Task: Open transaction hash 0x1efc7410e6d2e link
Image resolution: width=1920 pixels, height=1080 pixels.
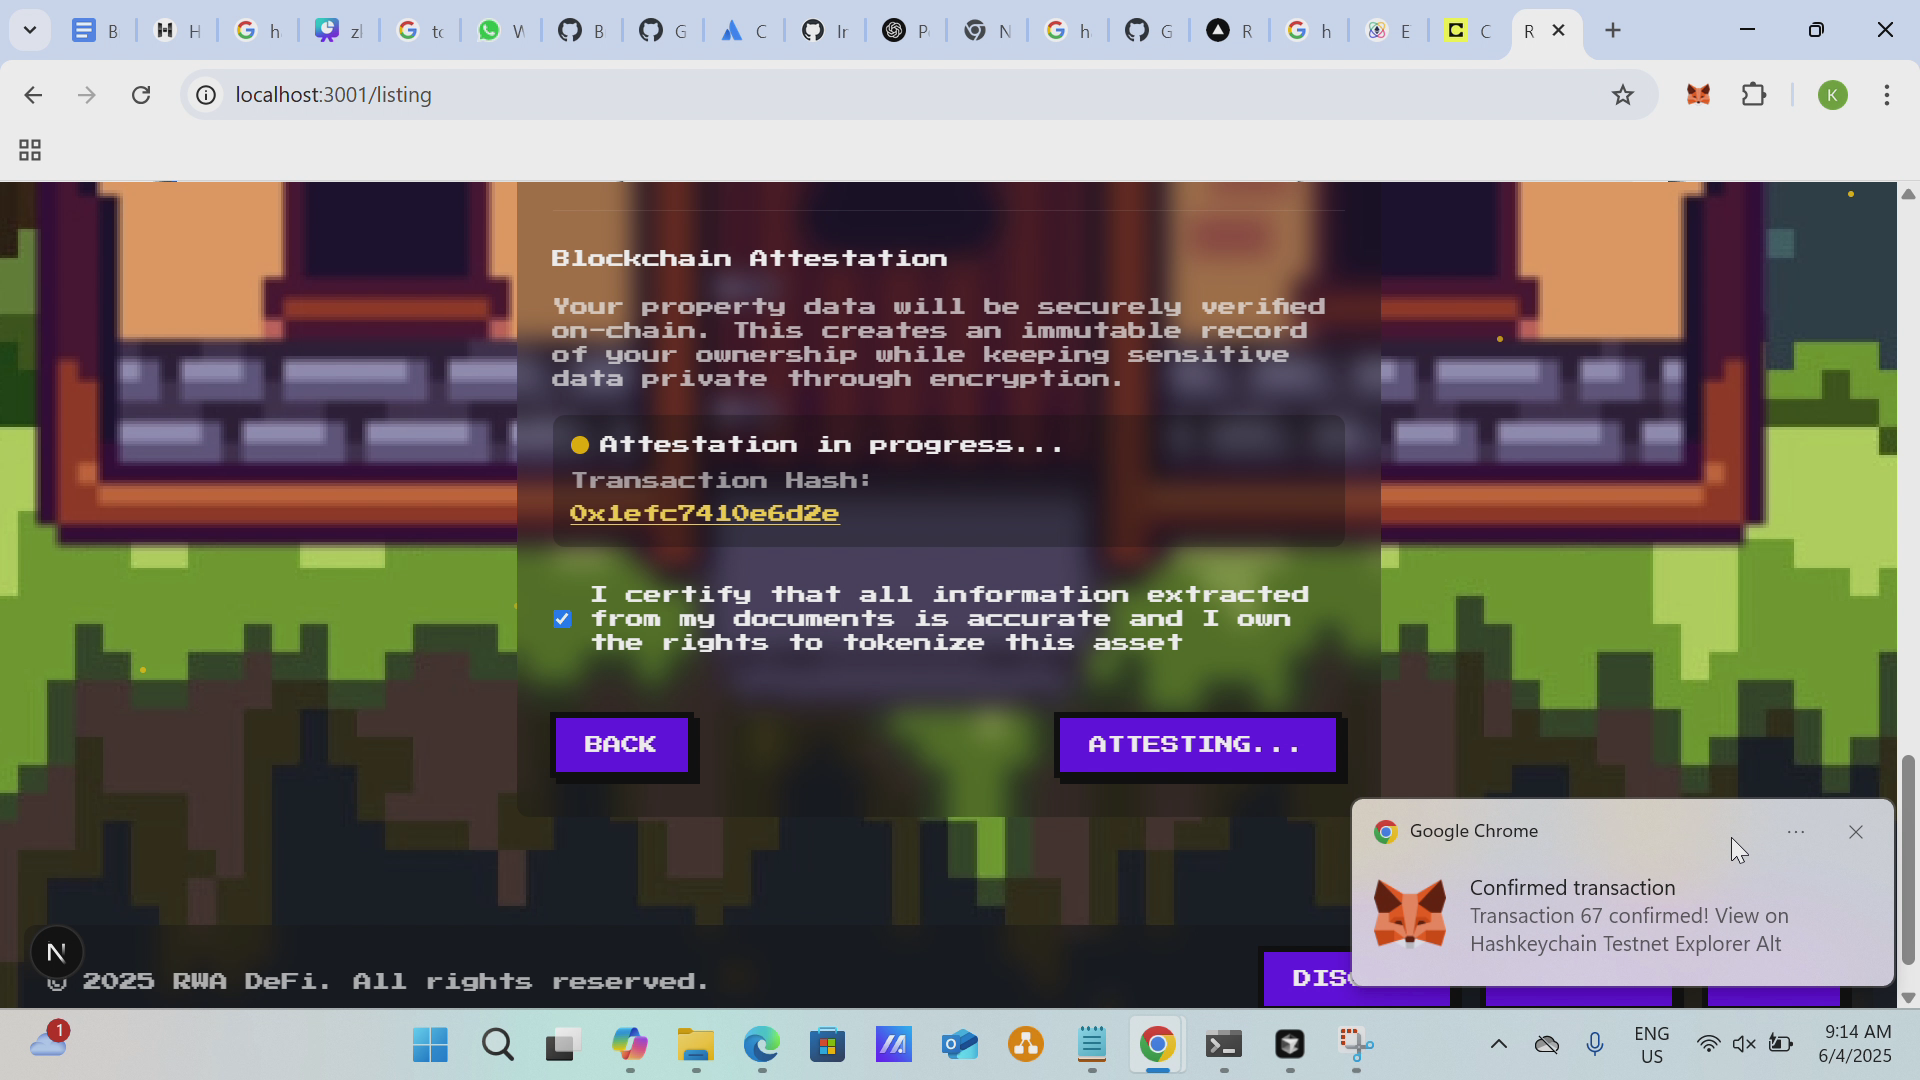Action: pyautogui.click(x=704, y=513)
